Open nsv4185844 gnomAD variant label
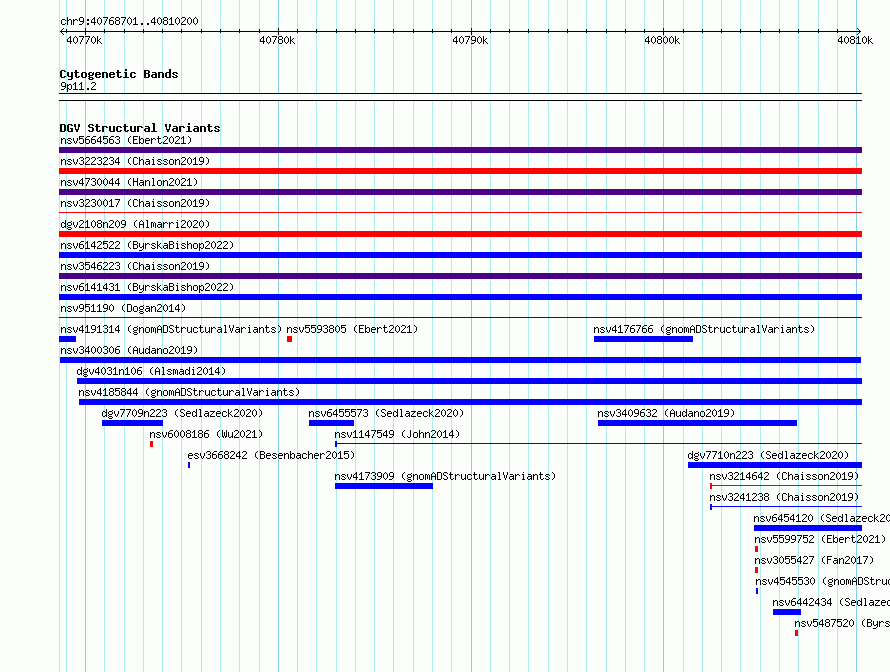 point(189,392)
